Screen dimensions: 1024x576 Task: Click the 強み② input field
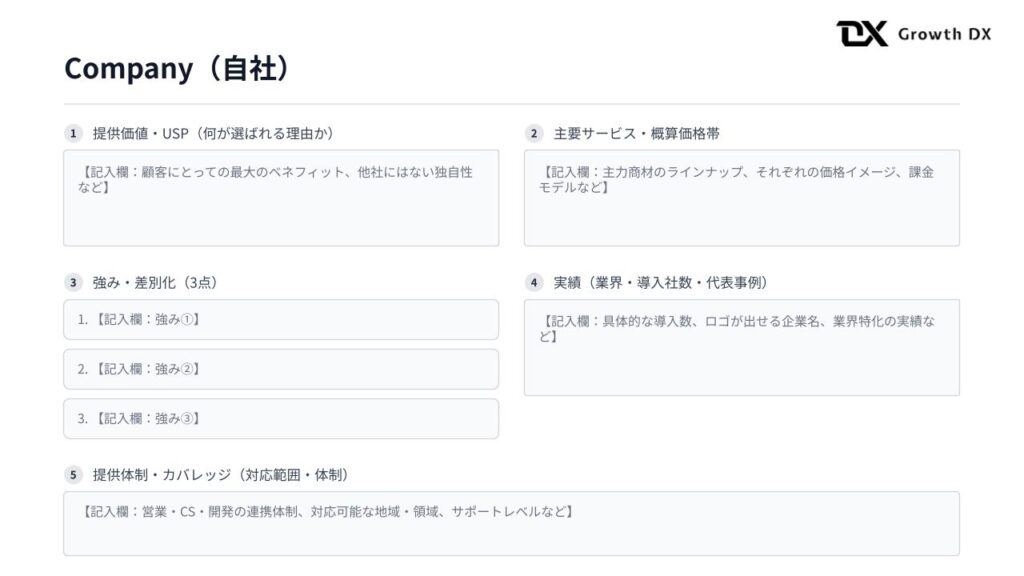coord(281,369)
